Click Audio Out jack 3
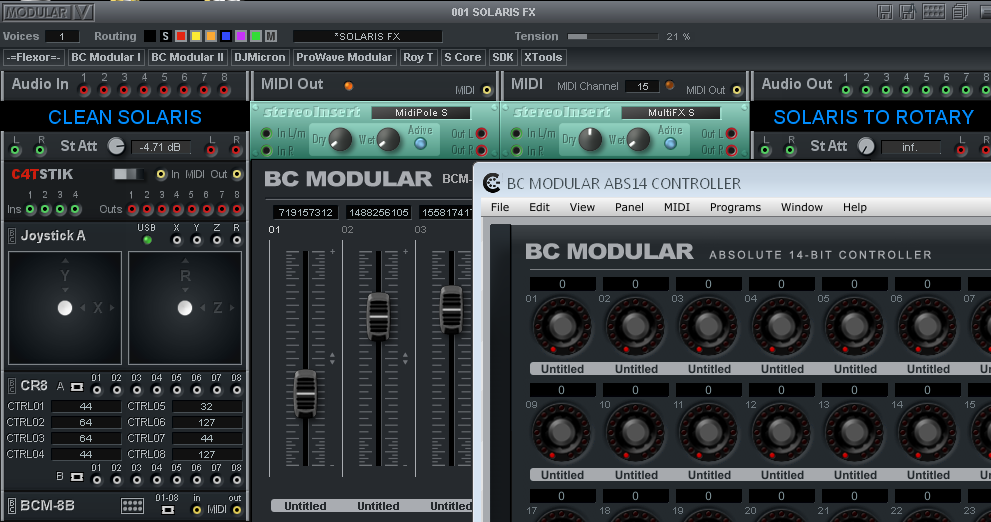Image resolution: width=991 pixels, height=522 pixels. point(886,90)
